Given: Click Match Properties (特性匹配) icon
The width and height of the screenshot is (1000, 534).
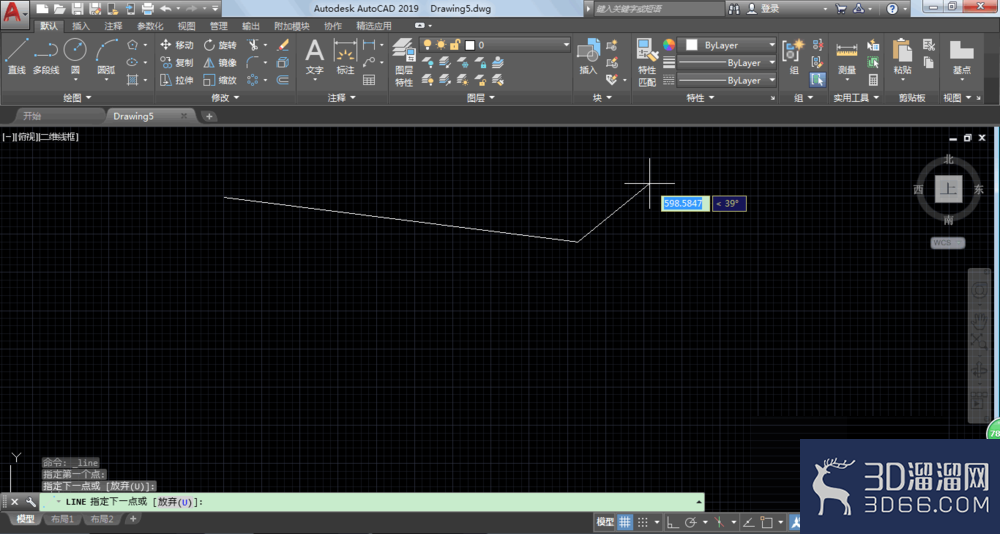Looking at the screenshot, I should click(647, 62).
